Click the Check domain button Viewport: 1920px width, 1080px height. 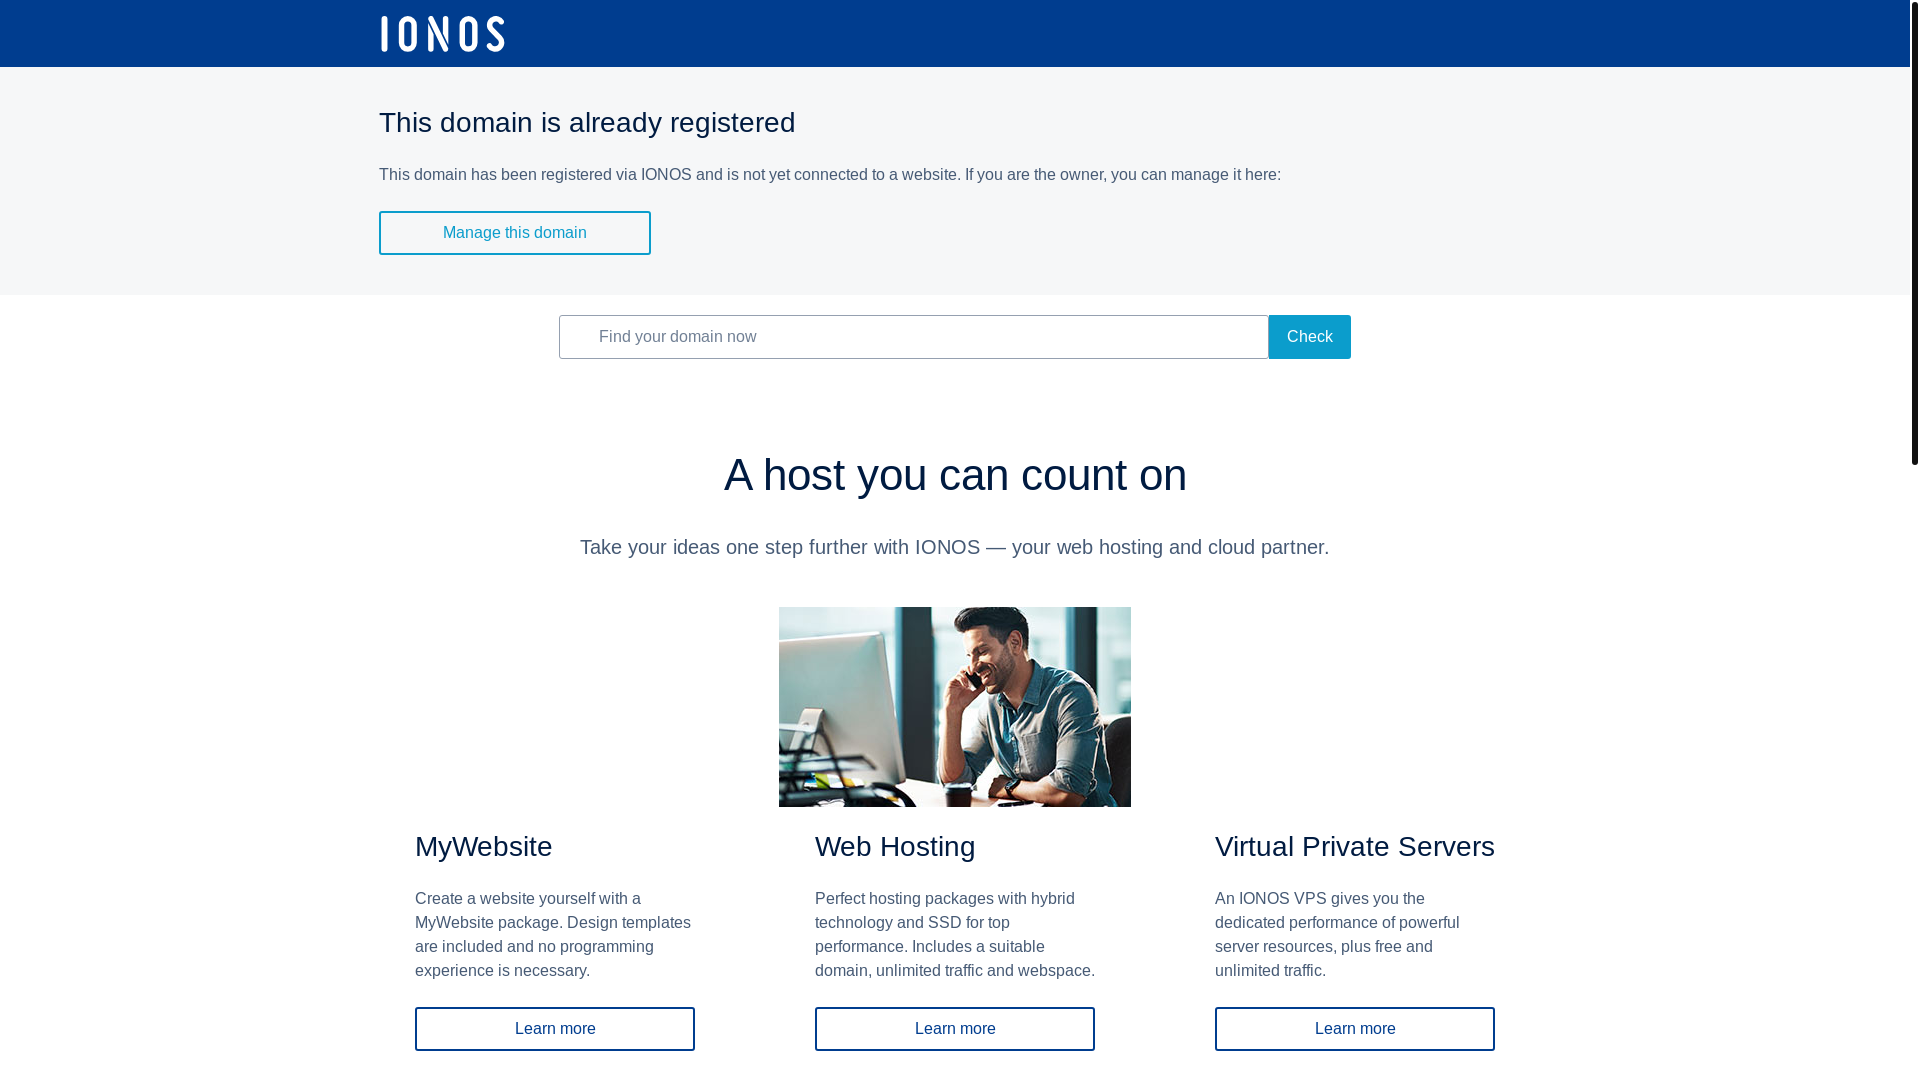(x=1310, y=337)
